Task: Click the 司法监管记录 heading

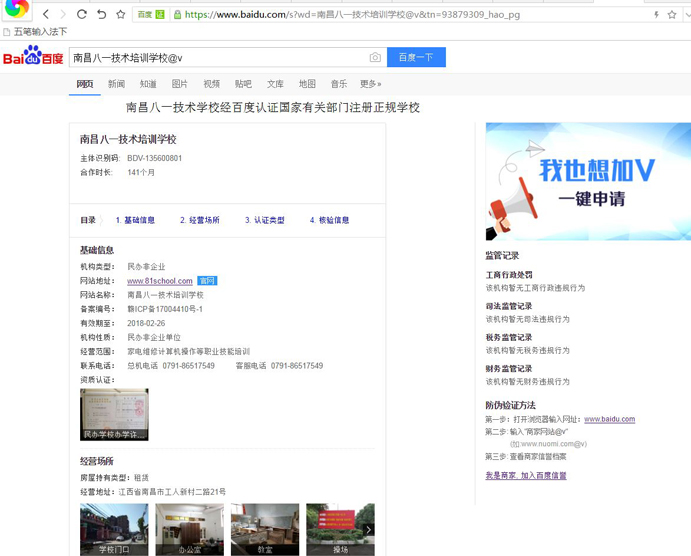Action: coord(509,306)
